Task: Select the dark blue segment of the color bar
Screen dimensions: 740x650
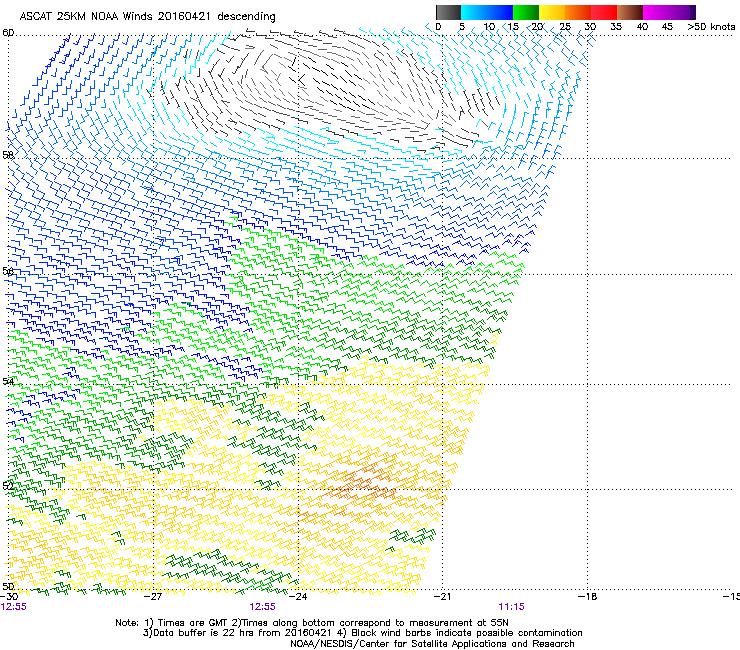Action: click(x=500, y=12)
